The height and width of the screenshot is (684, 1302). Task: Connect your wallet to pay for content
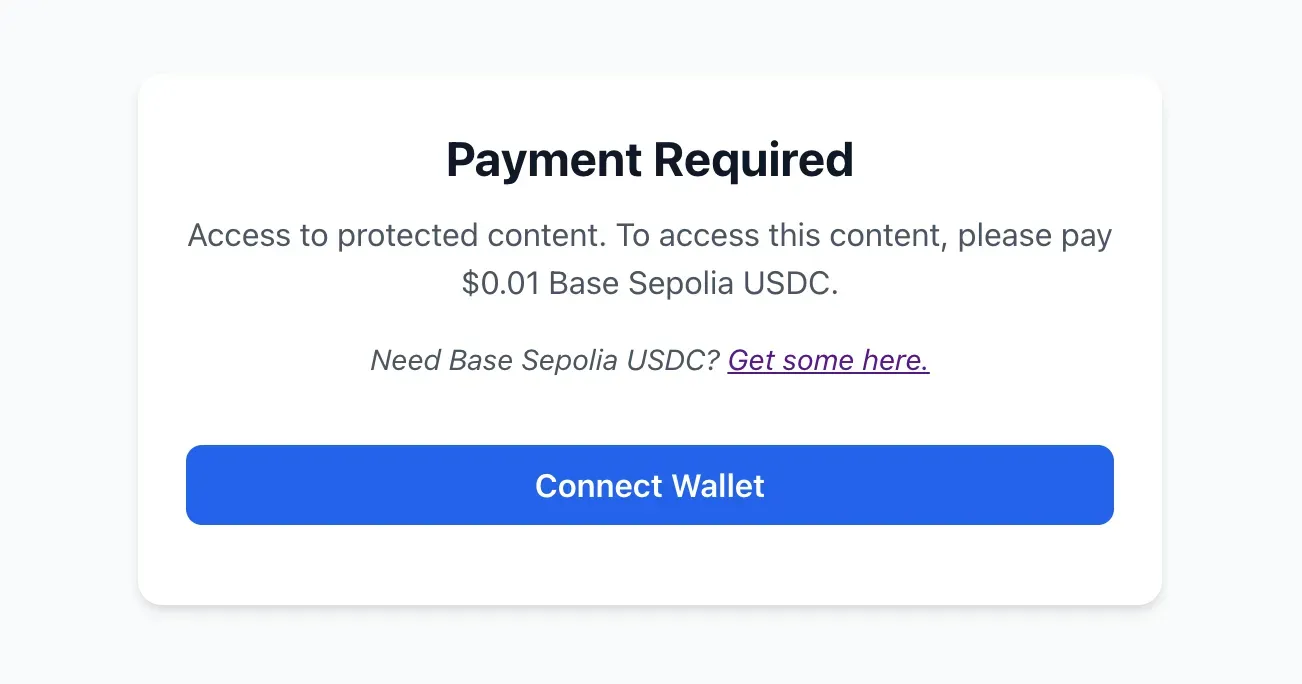pos(650,485)
